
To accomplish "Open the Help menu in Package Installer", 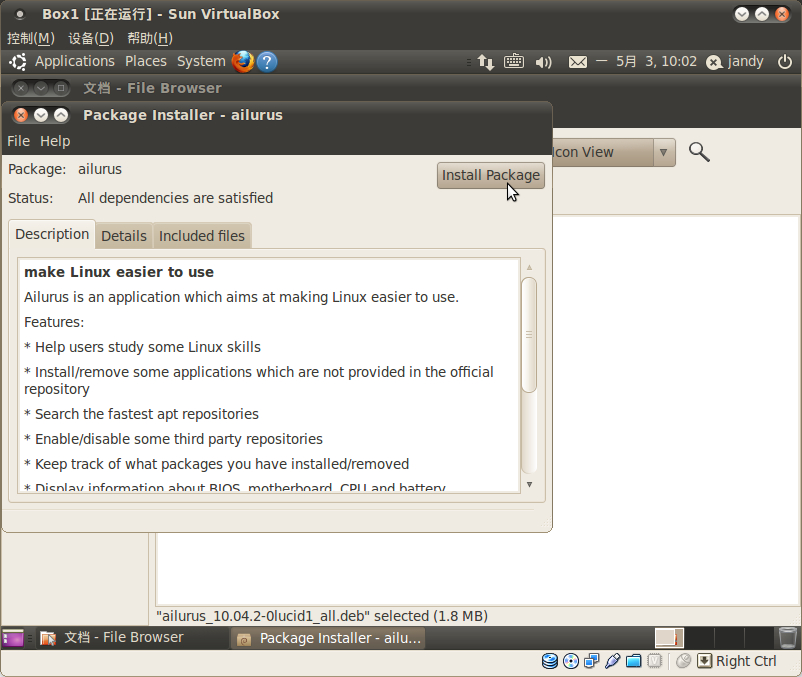I will [55, 141].
